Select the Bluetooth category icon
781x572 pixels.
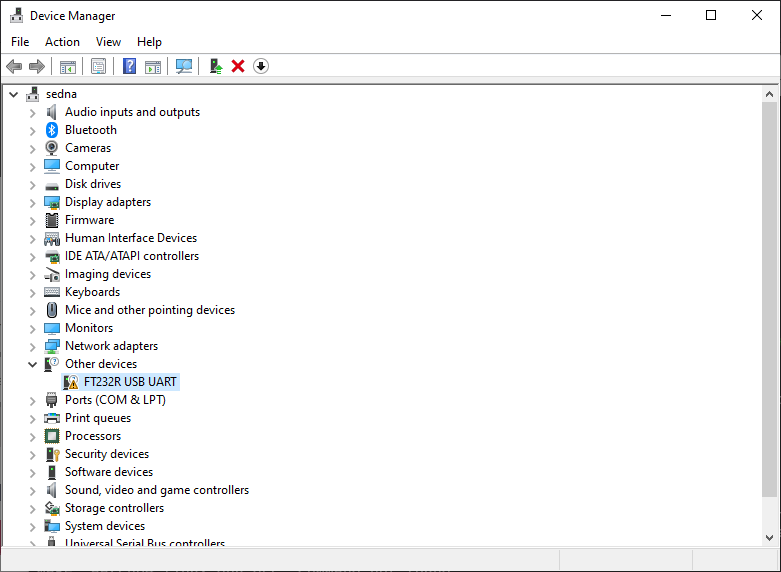(52, 130)
